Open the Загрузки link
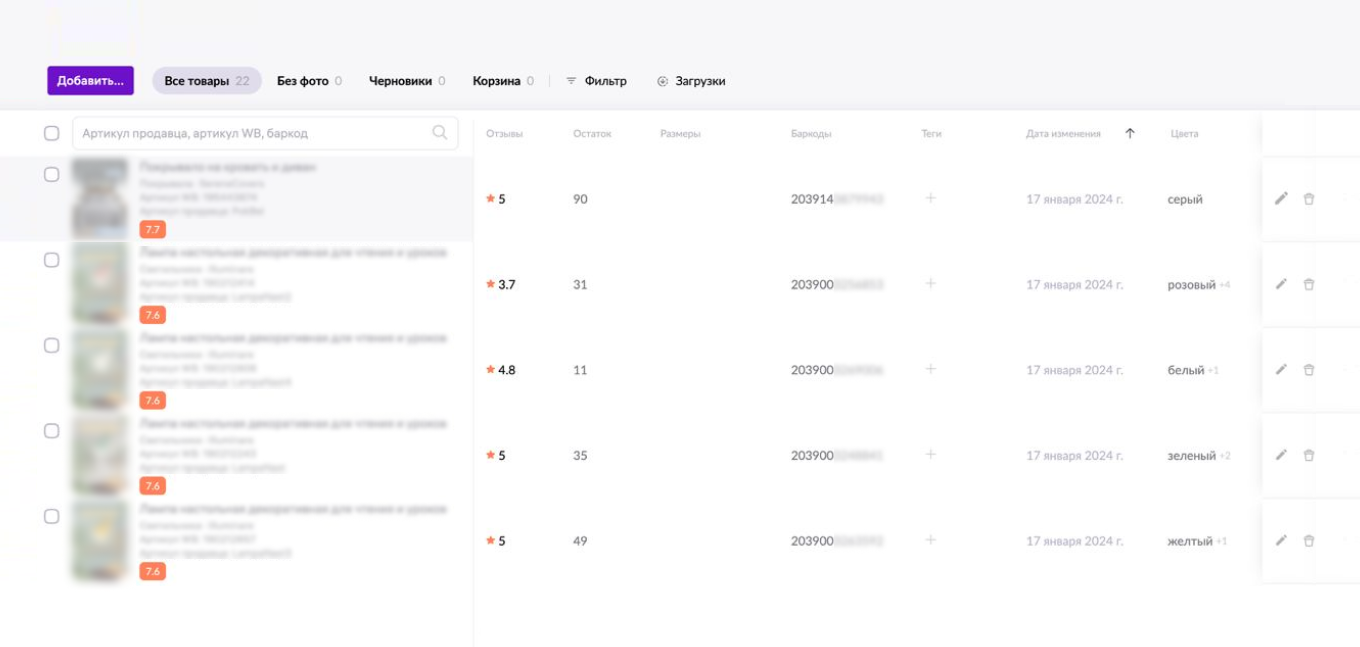 [691, 81]
